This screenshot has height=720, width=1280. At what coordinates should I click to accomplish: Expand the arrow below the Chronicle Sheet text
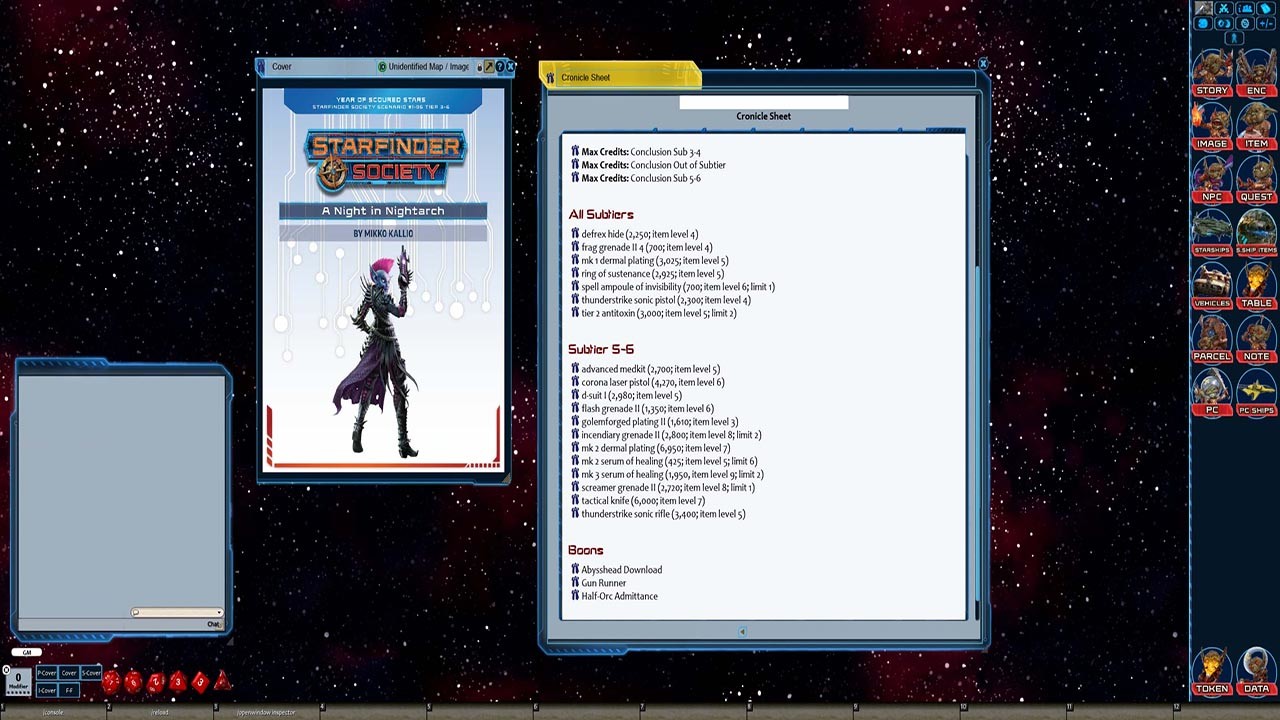tap(742, 631)
